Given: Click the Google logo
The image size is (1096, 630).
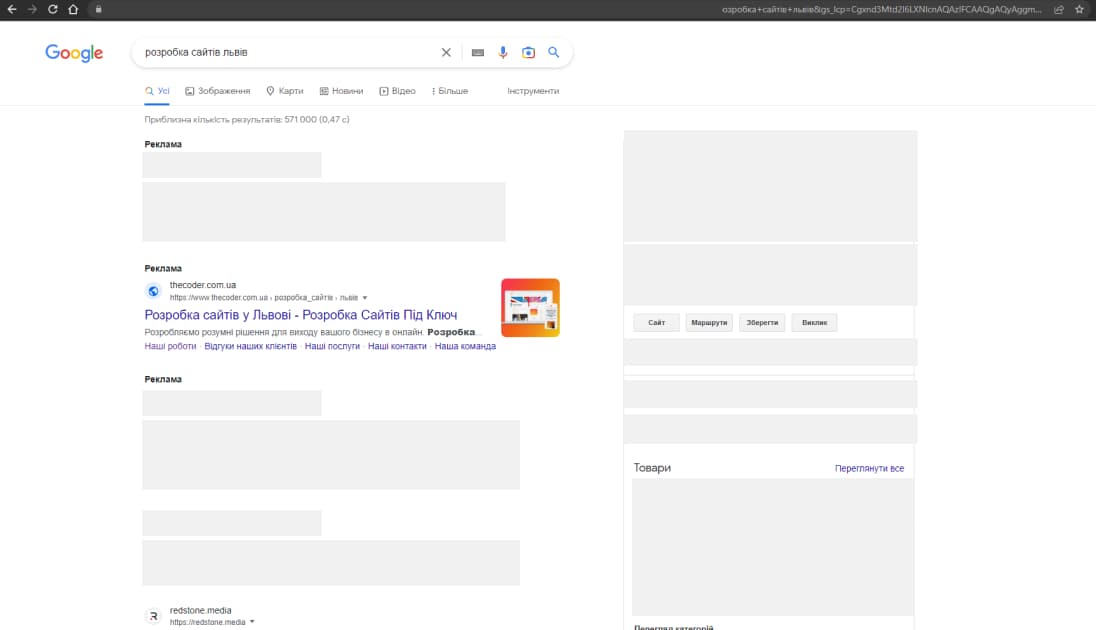Looking at the screenshot, I should click(74, 53).
